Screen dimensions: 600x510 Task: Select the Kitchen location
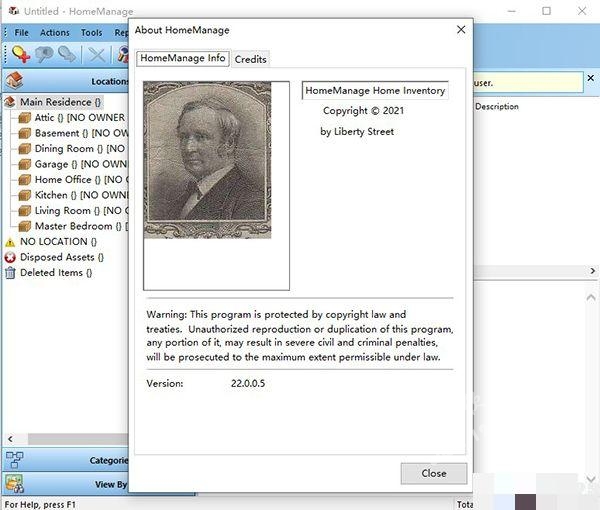(82, 195)
